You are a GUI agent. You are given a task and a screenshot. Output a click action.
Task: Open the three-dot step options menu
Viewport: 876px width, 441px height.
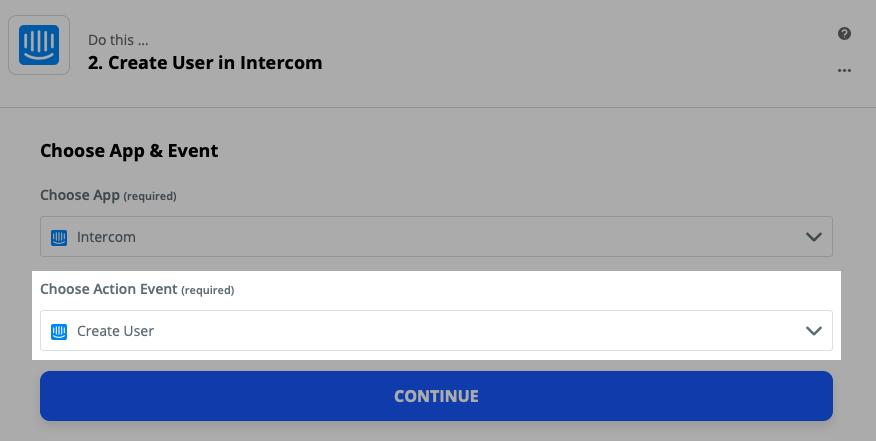[844, 70]
